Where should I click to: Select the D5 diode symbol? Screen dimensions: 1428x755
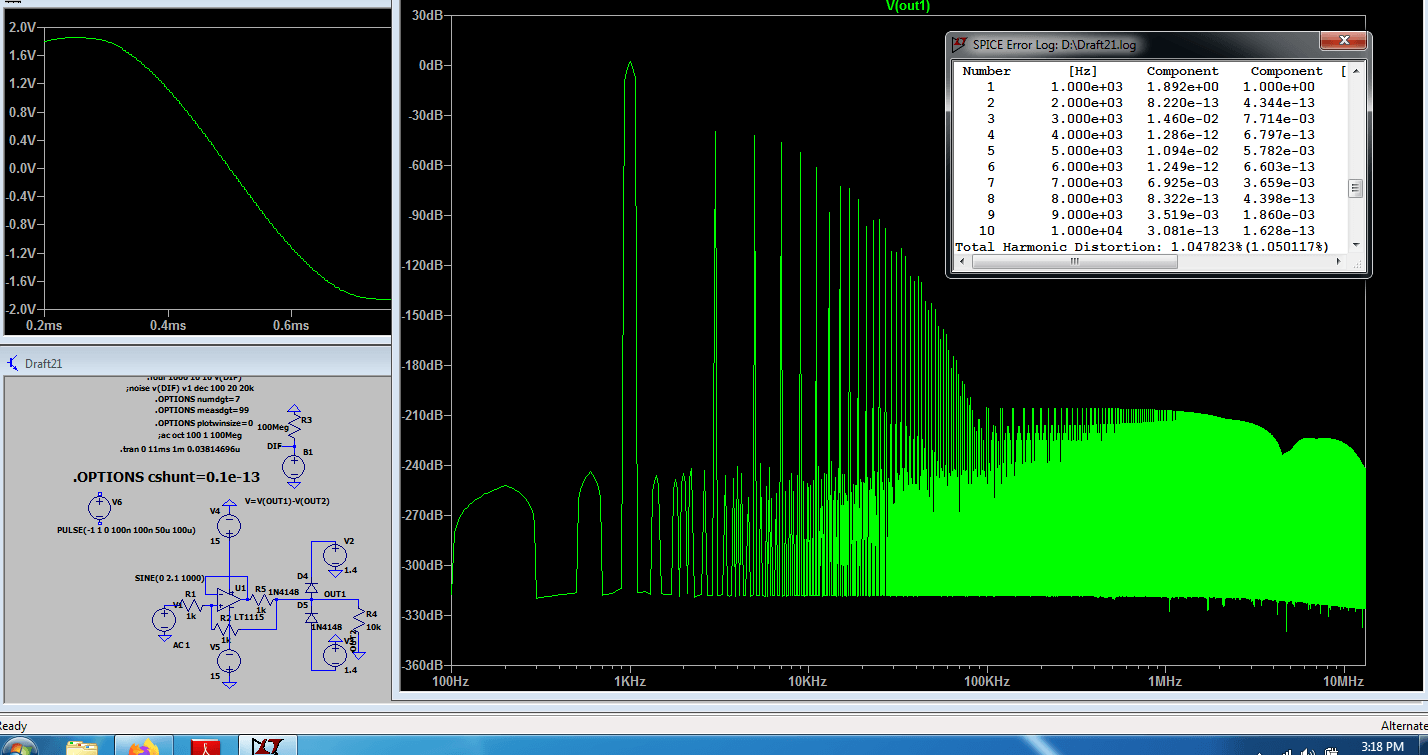point(311,619)
